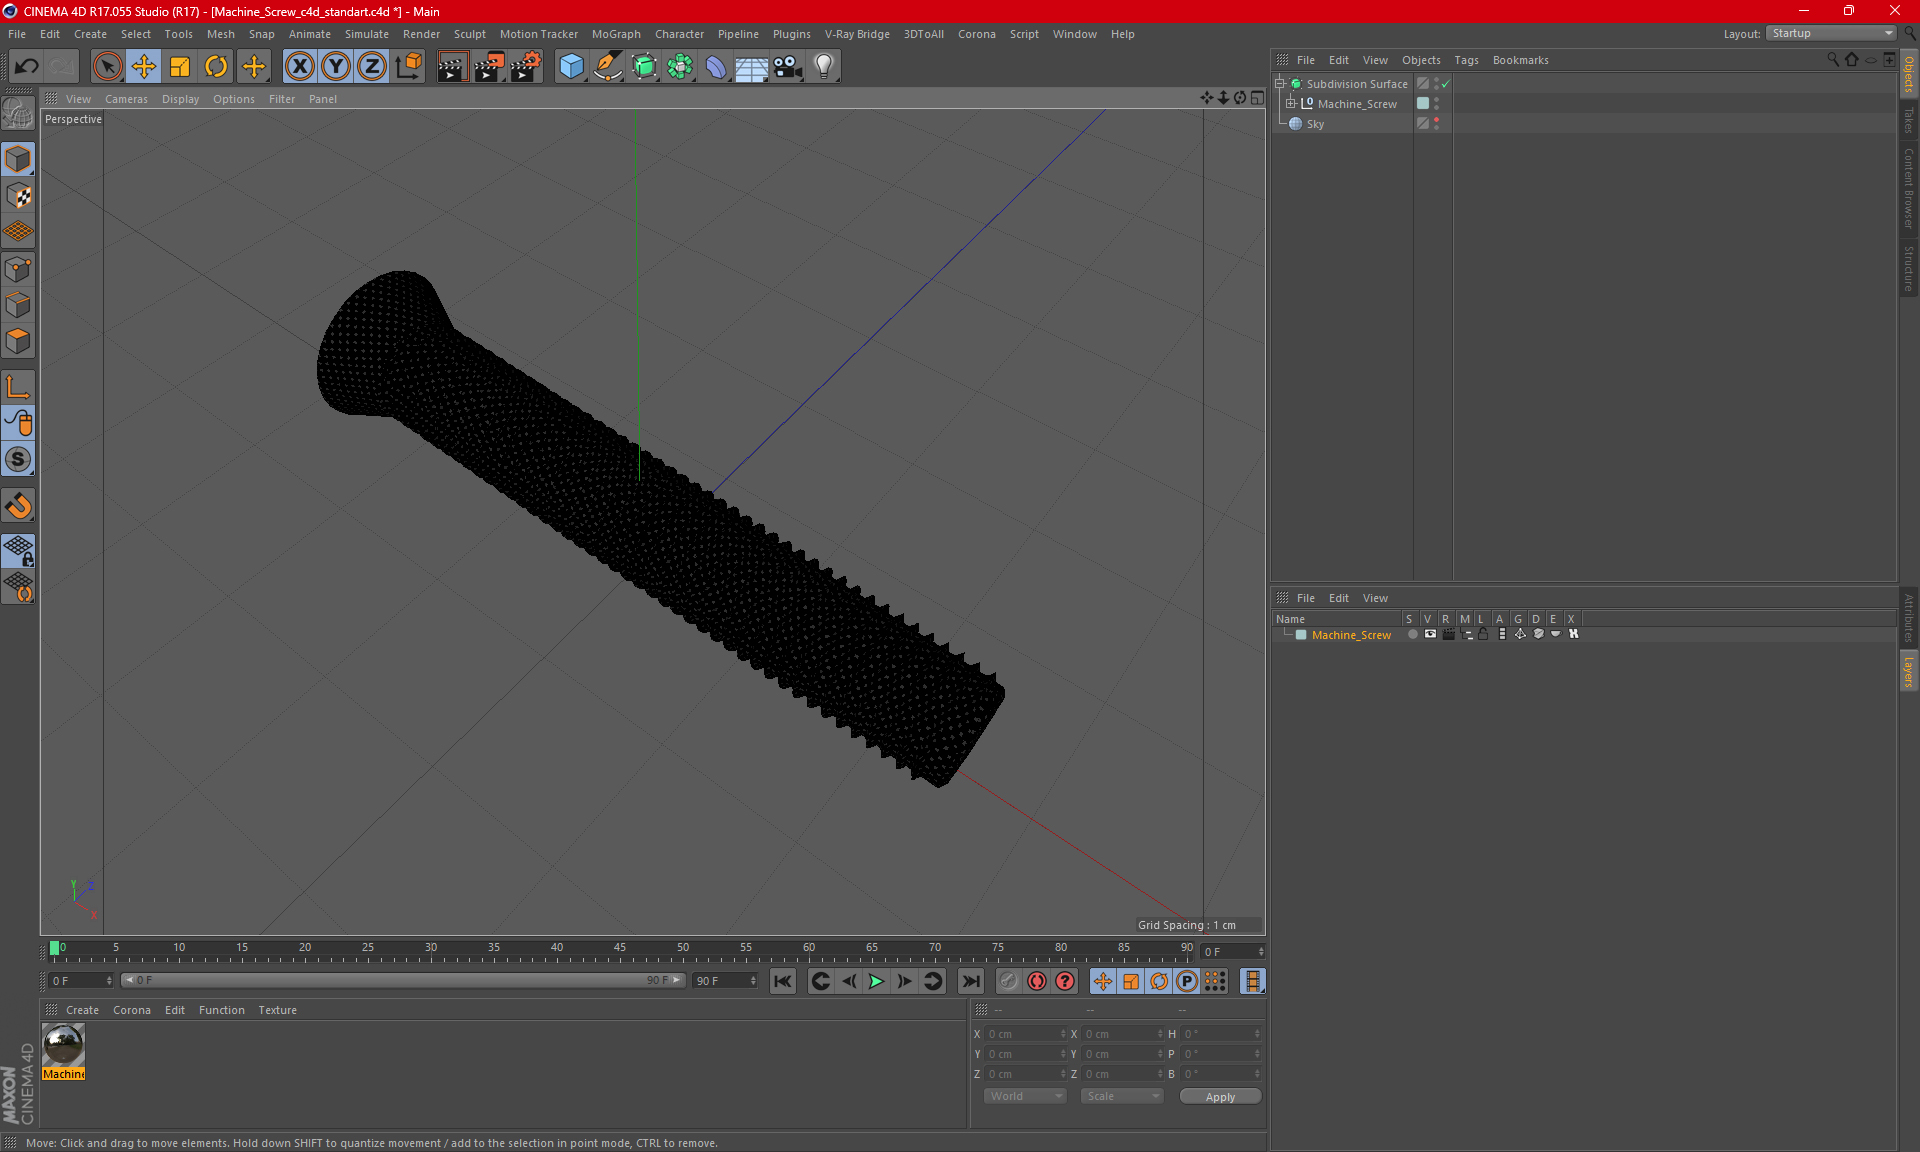The height and width of the screenshot is (1152, 1920).
Task: Add floor environment object icon
Action: click(752, 66)
